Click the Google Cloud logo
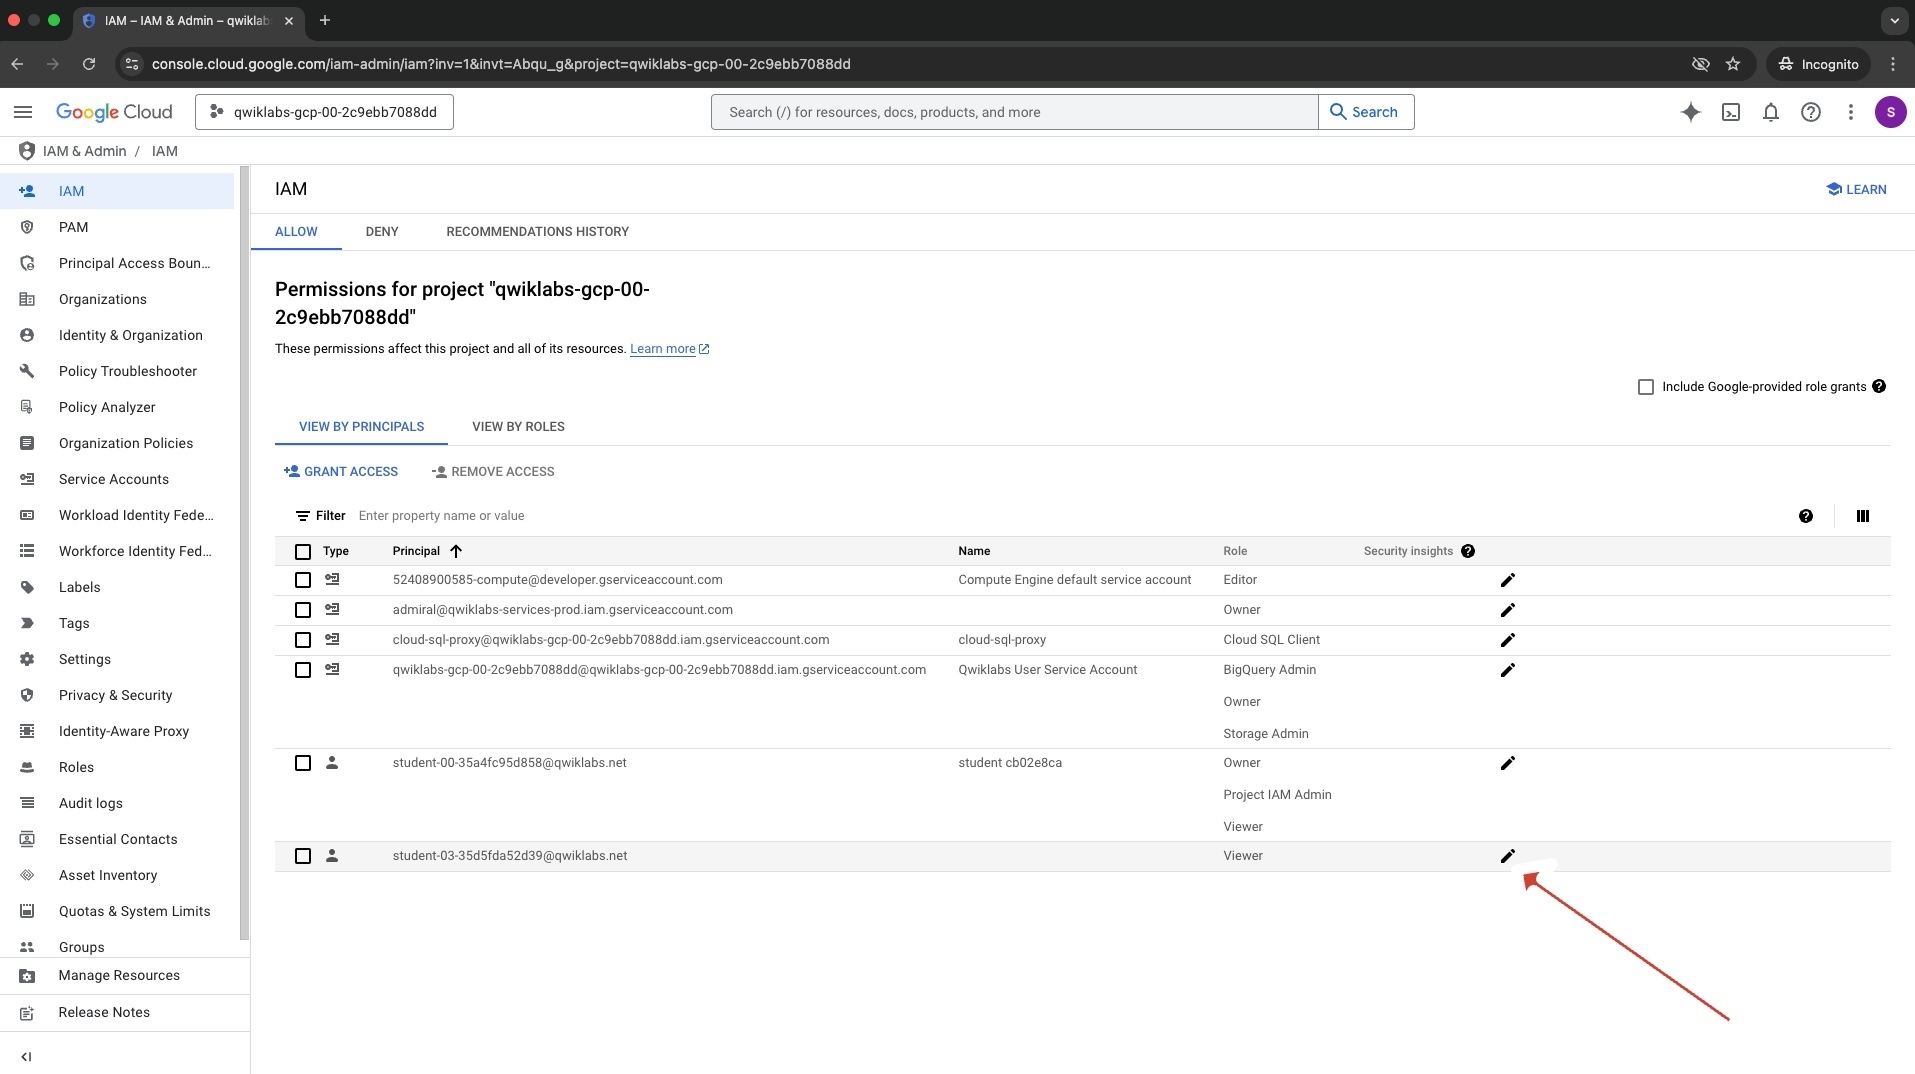This screenshot has width=1915, height=1074. (x=114, y=112)
